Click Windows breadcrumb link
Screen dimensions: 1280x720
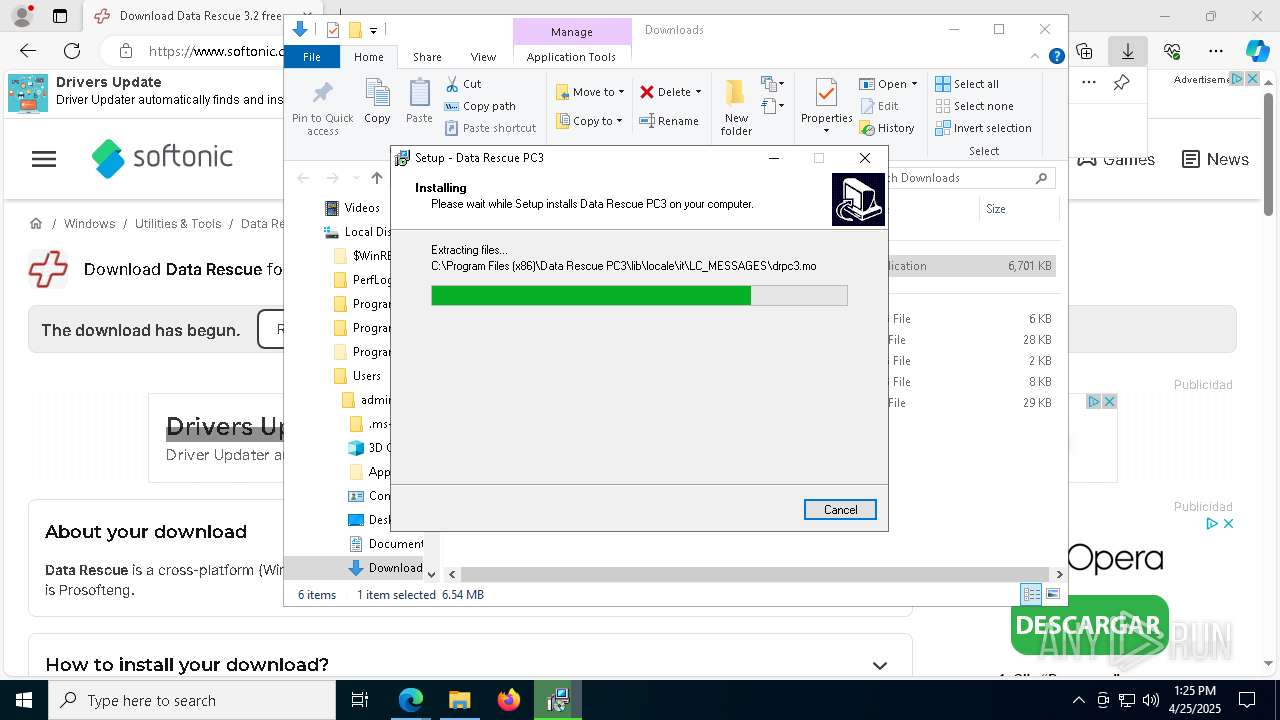coord(89,224)
